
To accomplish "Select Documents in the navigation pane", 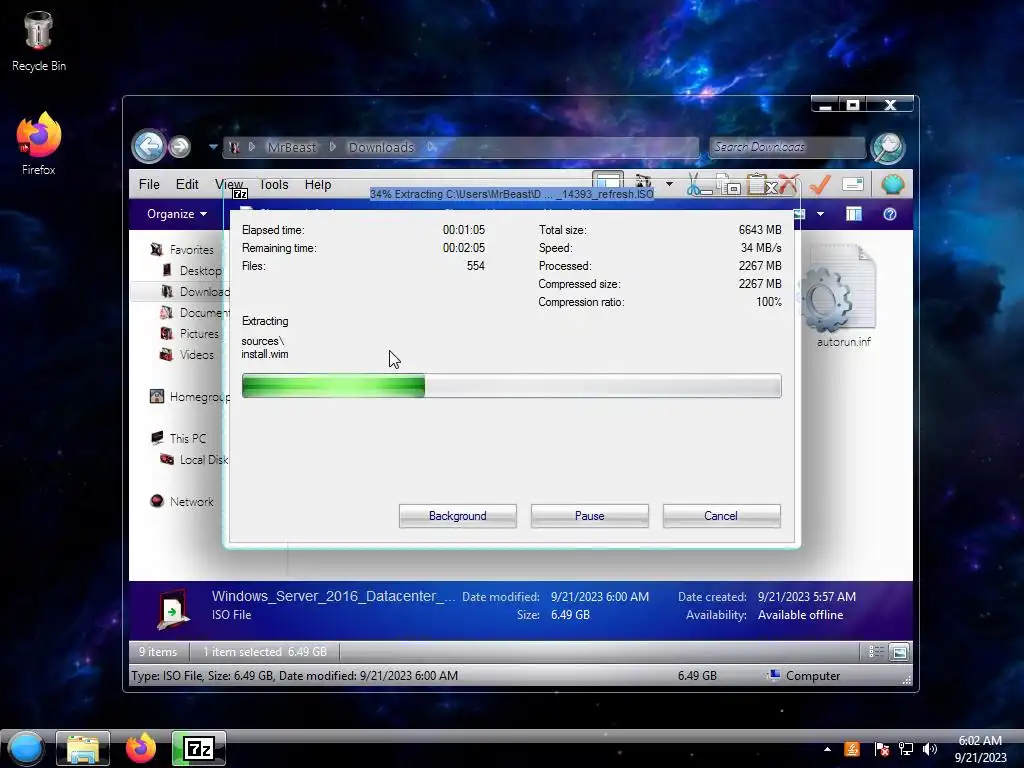I will 204,312.
